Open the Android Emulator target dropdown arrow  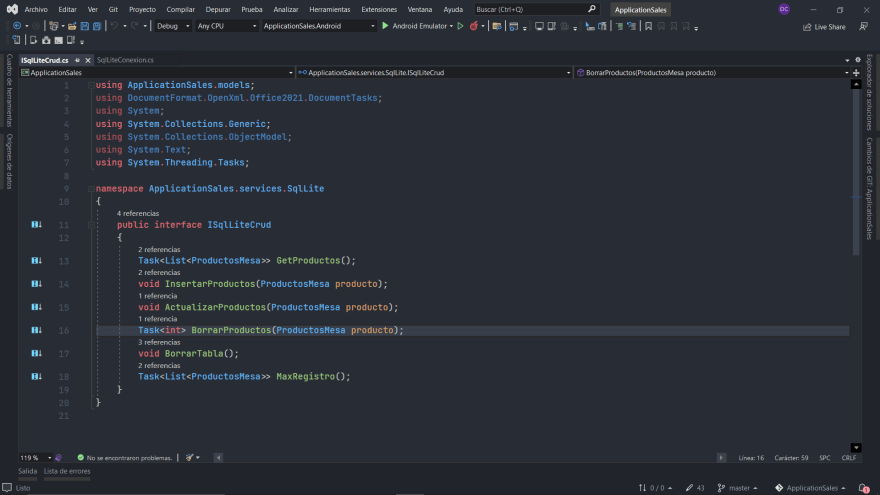click(451, 26)
